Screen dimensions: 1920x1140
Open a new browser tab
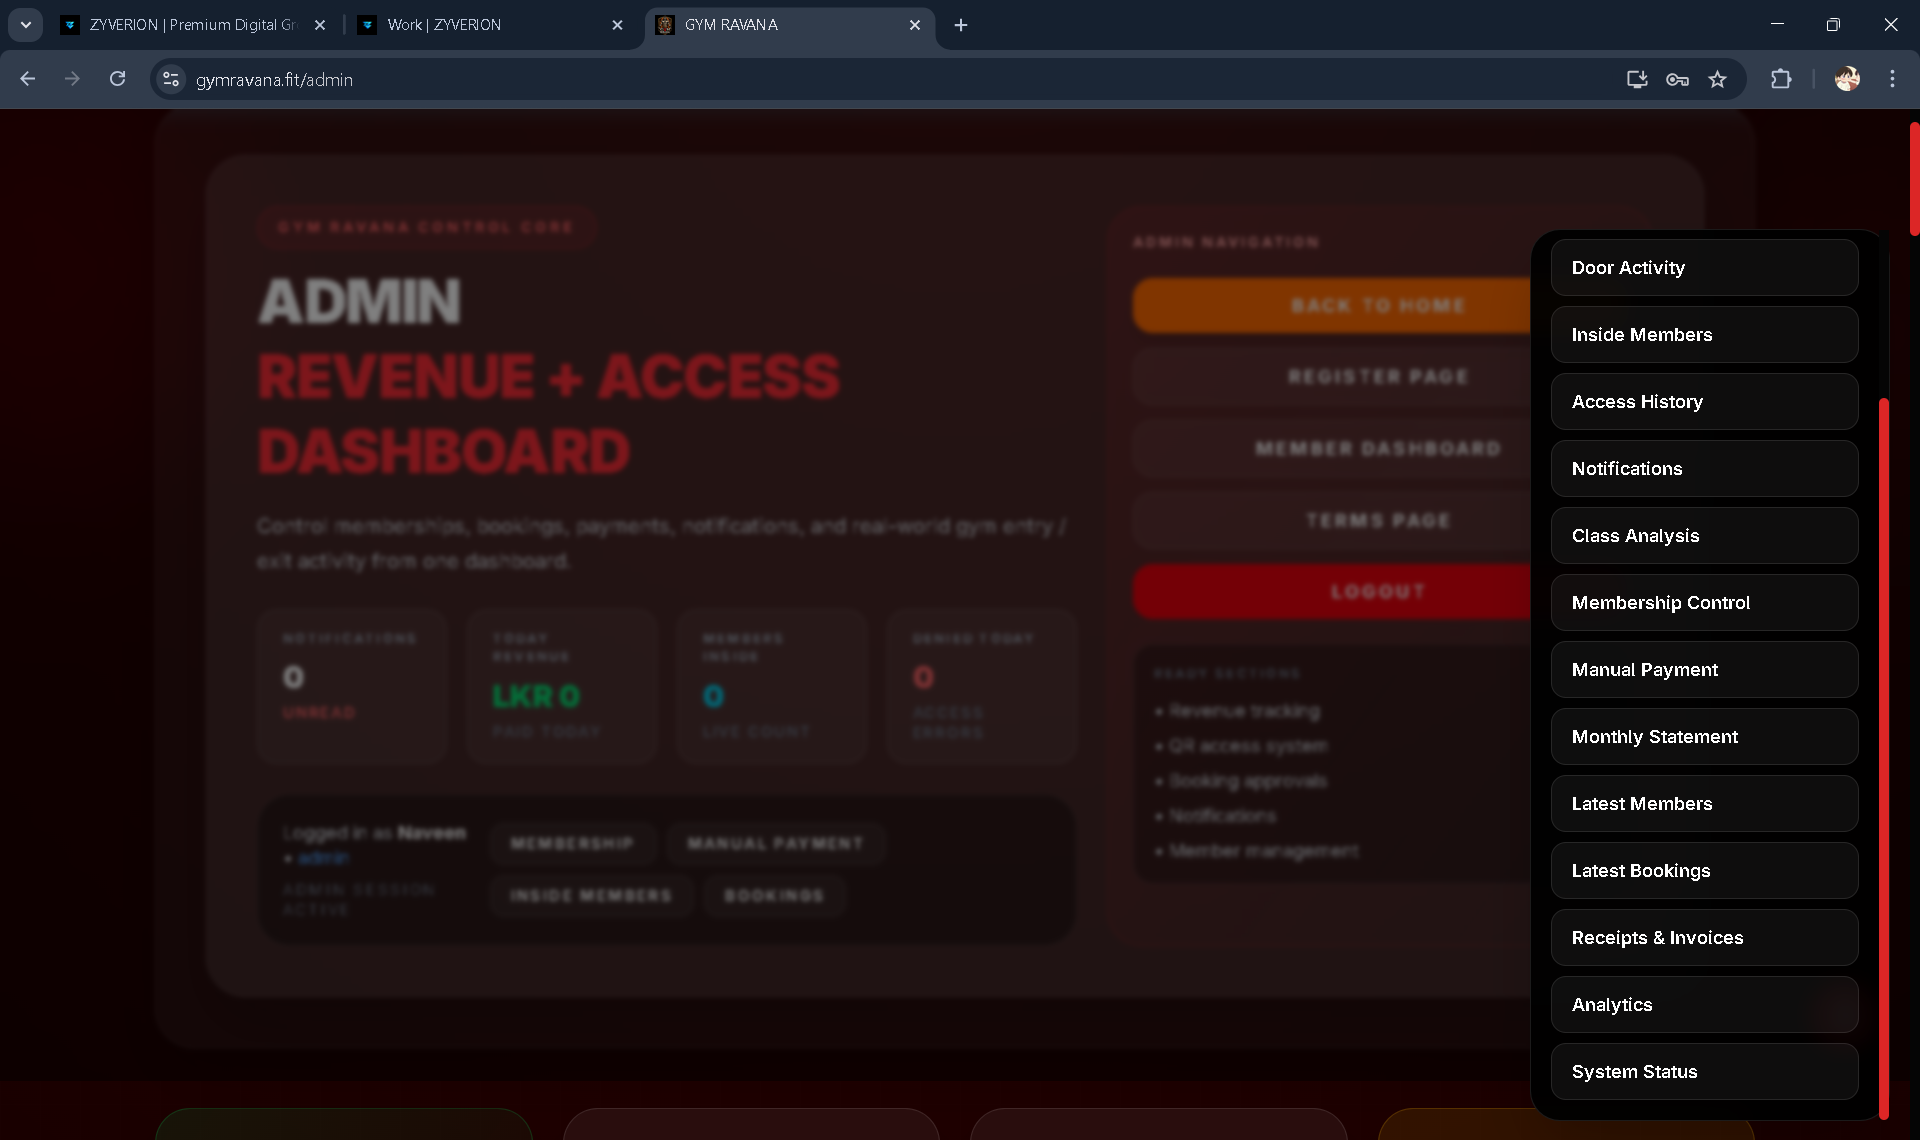point(960,25)
